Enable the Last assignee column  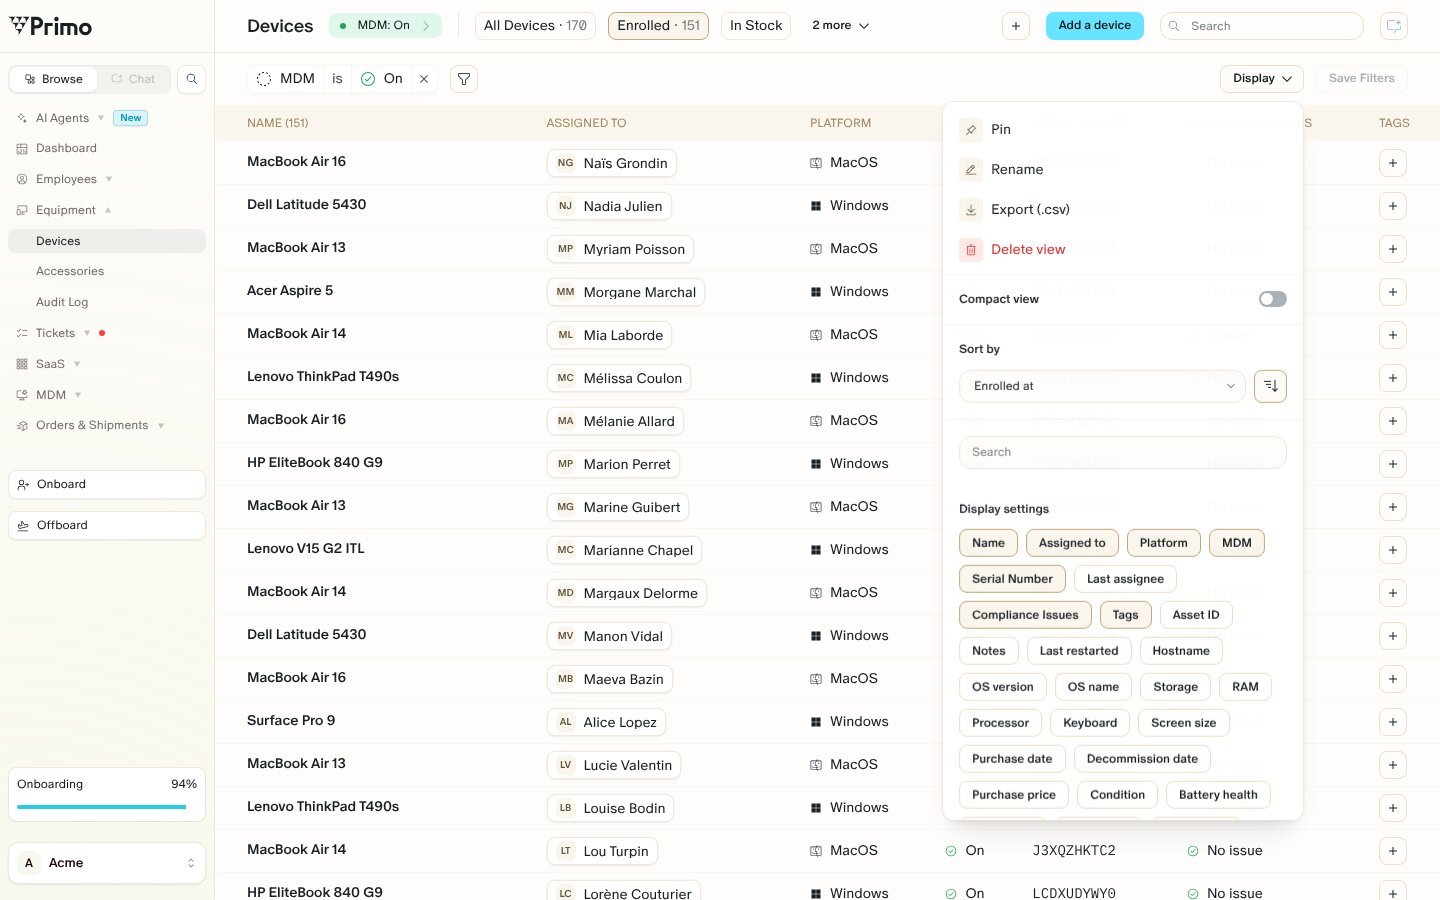[1125, 579]
